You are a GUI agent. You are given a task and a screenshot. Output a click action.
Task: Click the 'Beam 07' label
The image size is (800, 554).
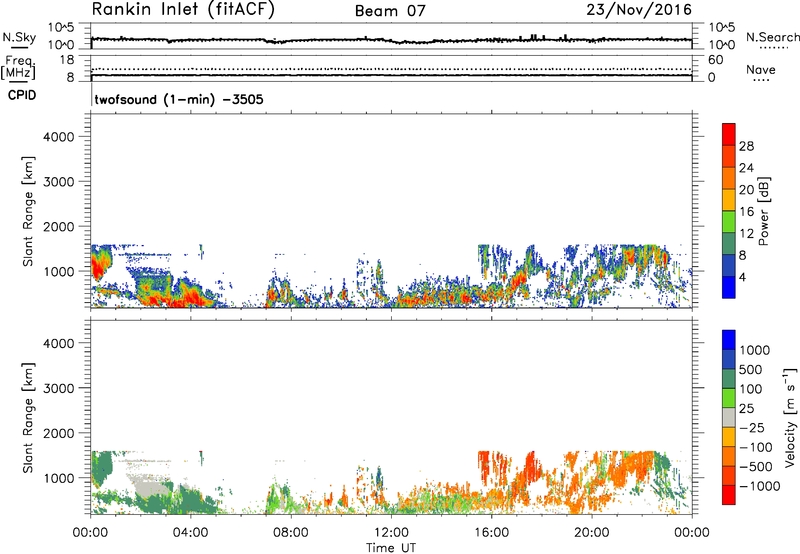390,11
